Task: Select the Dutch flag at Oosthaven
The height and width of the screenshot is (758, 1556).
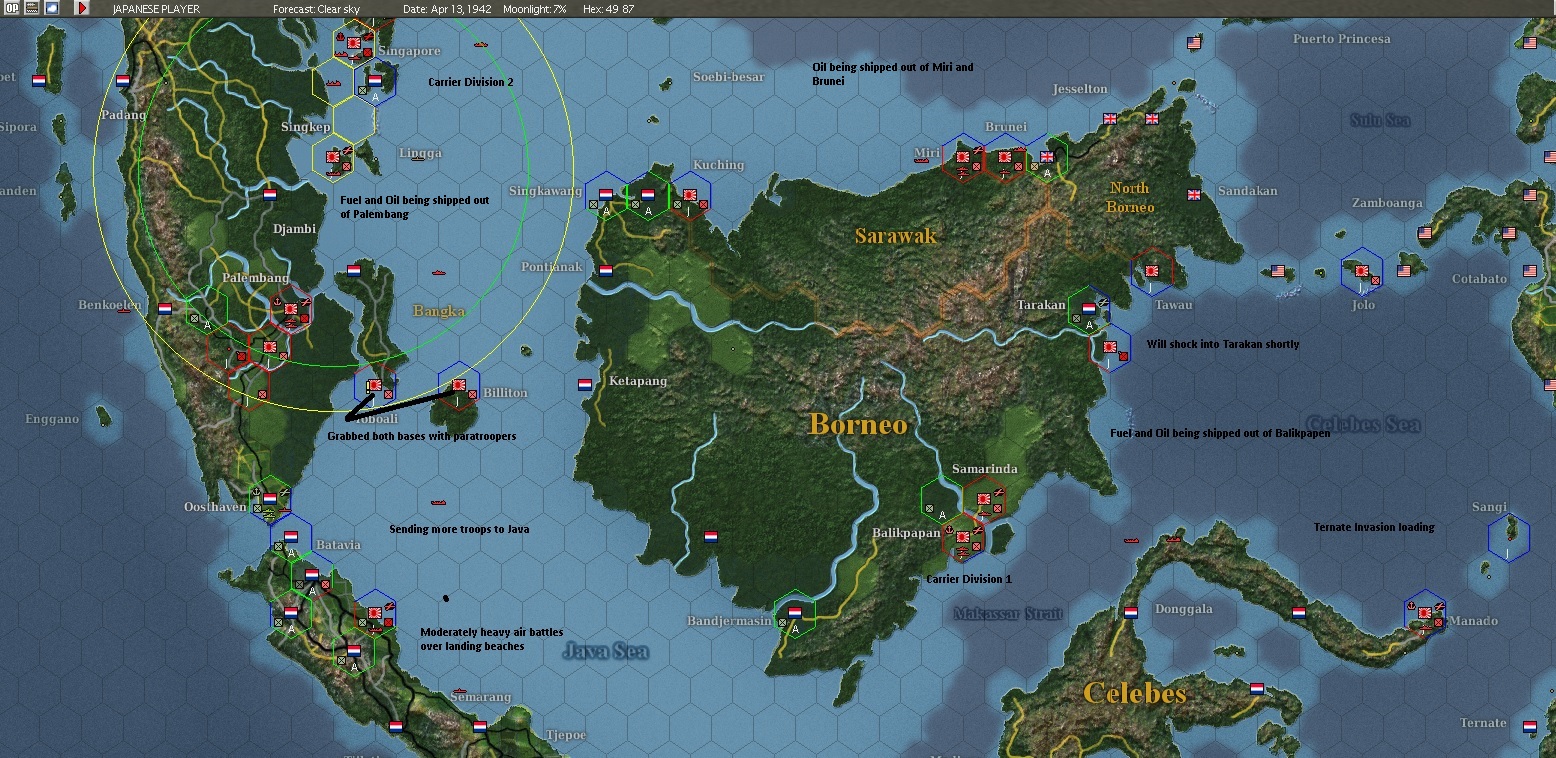Action: pos(269,498)
